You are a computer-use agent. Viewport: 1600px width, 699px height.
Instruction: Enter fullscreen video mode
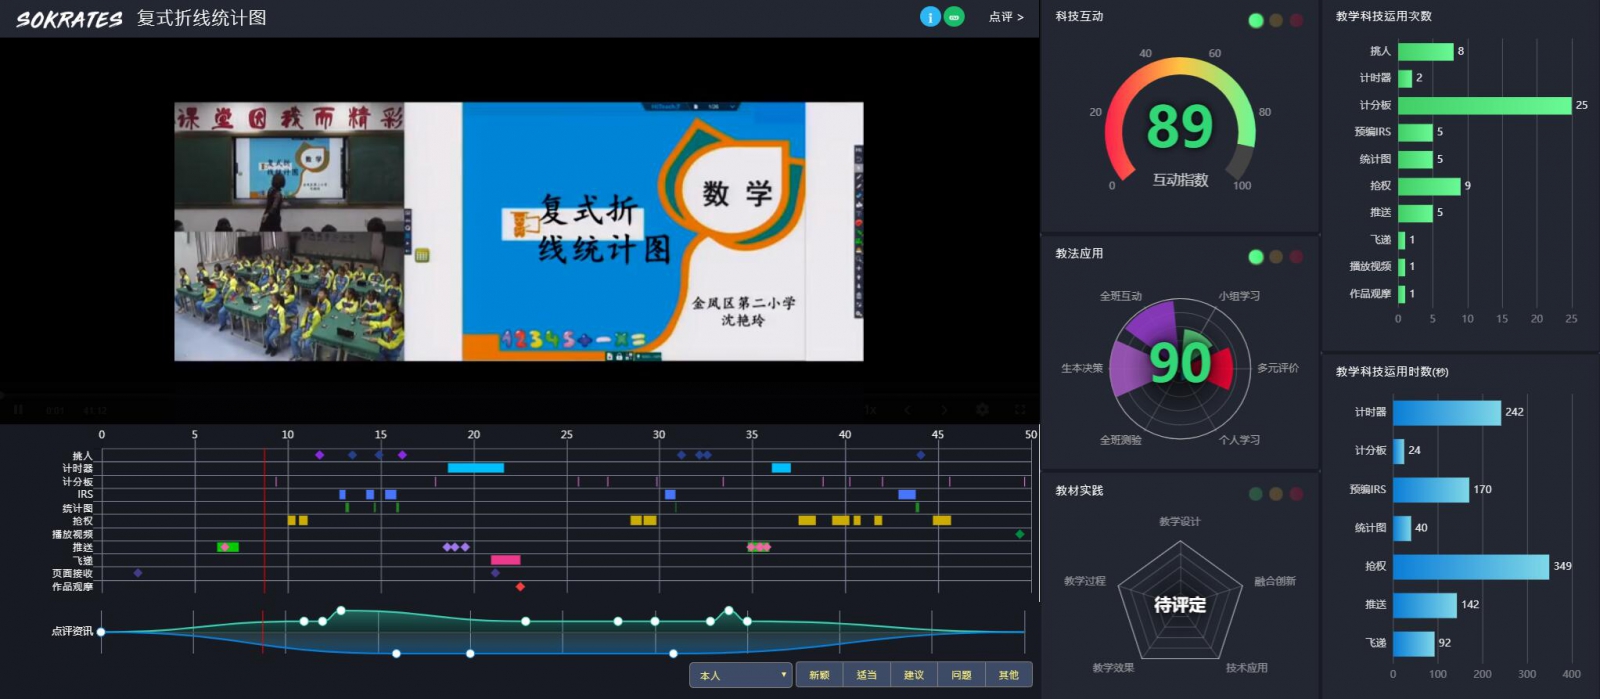click(x=1020, y=409)
